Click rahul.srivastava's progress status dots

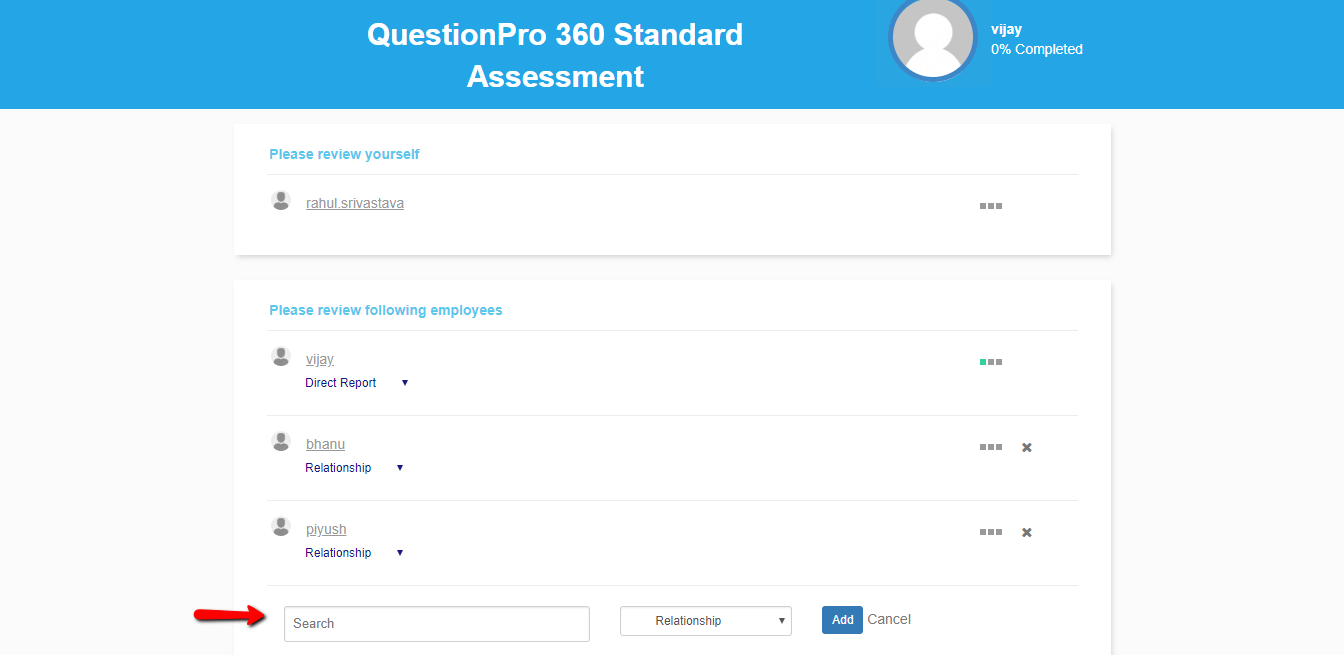coord(990,205)
